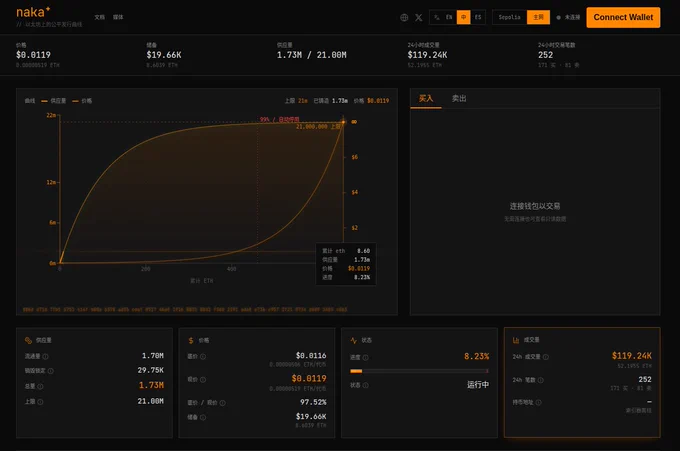Viewport: 680px width, 451px height.
Task: Open the 媒体 media nav link
Action: [118, 17]
